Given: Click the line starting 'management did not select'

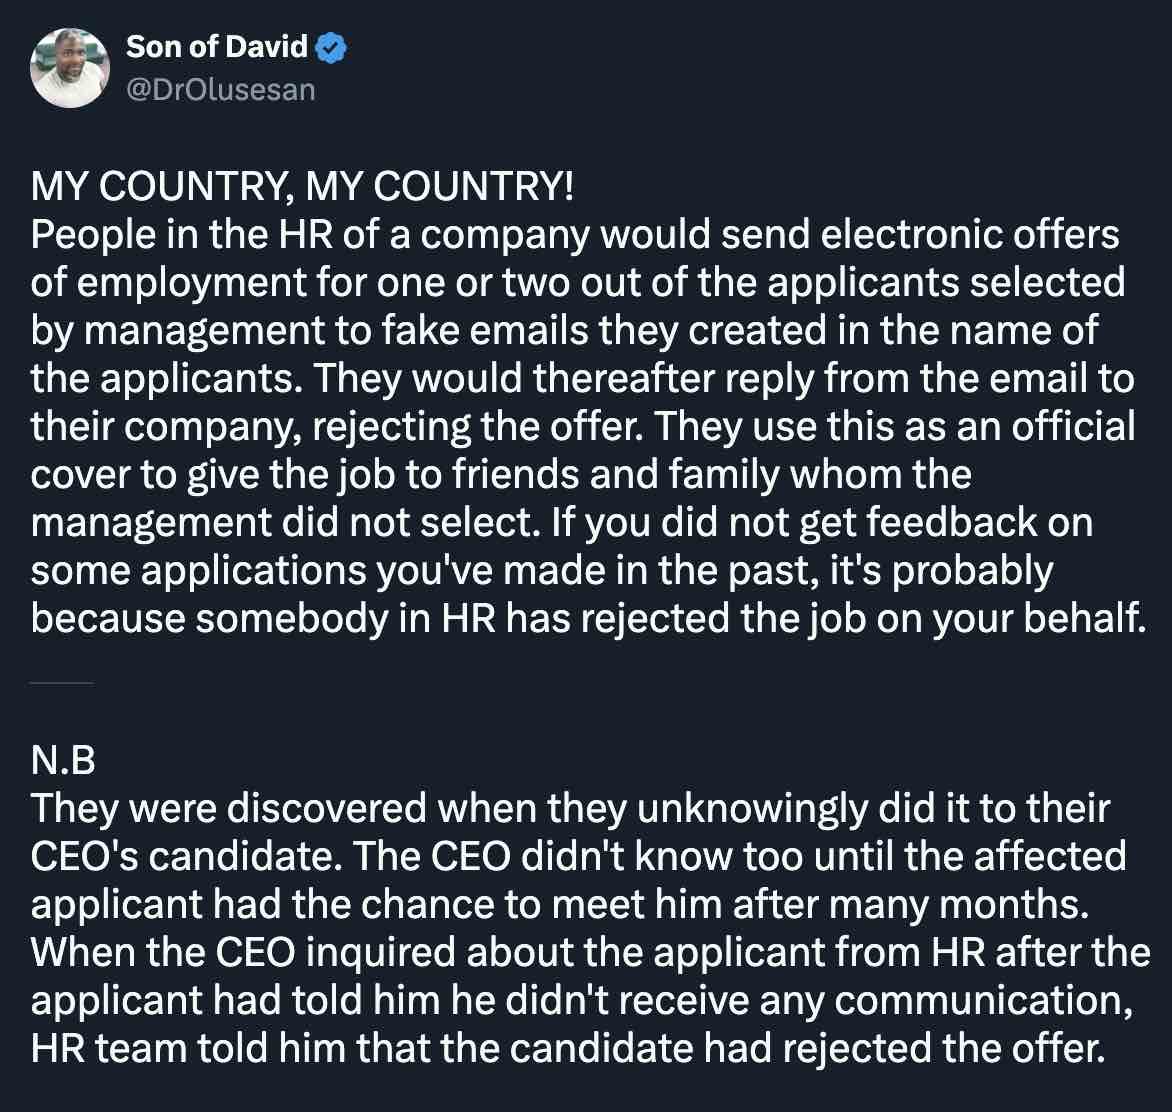Looking at the screenshot, I should [x=562, y=523].
